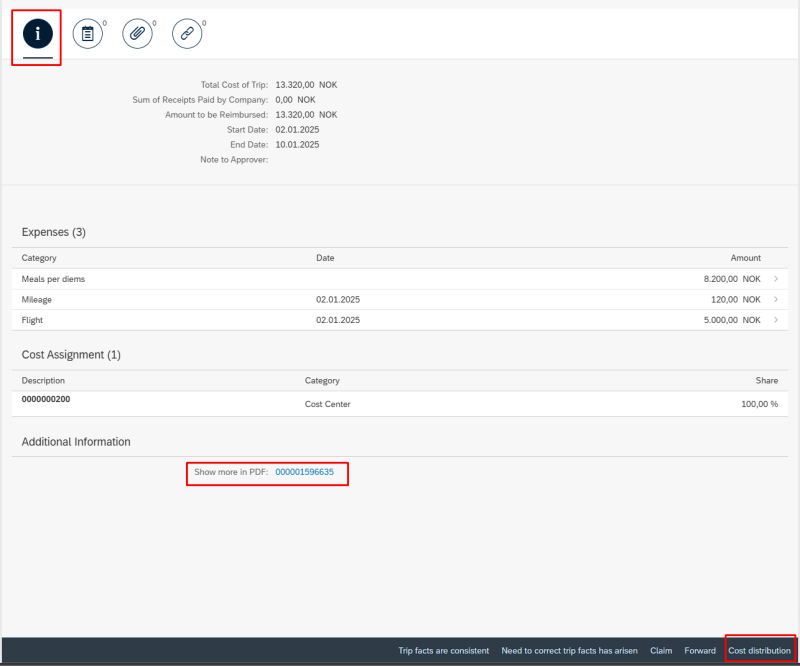Click the Expenses (3) section heading

coord(54,232)
